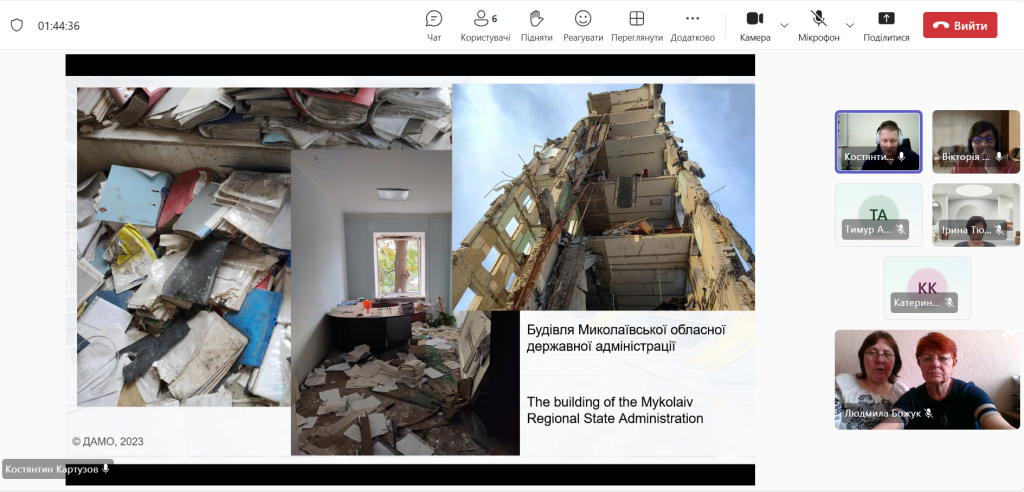Screen dimensions: 1024x492
Task: Select the Катерина KK avatar tile
Action: coord(927,287)
